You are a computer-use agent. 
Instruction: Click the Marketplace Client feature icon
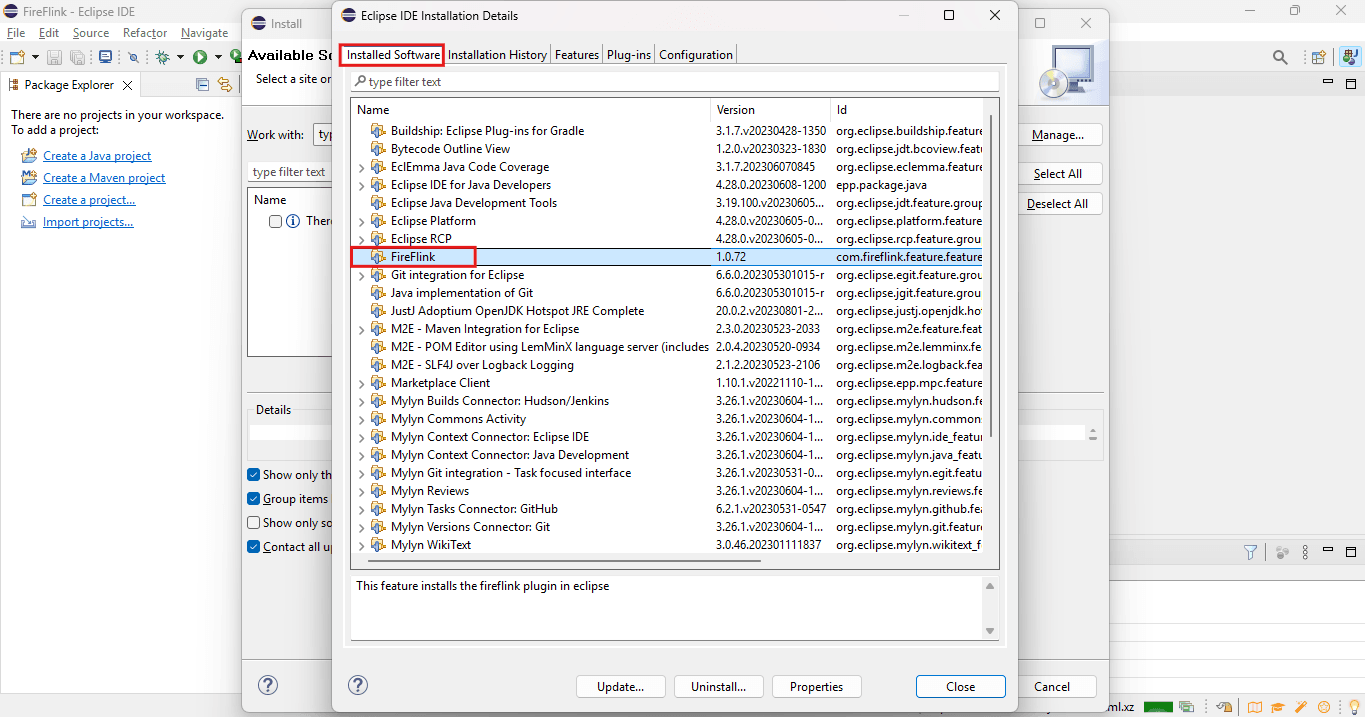pyautogui.click(x=378, y=383)
